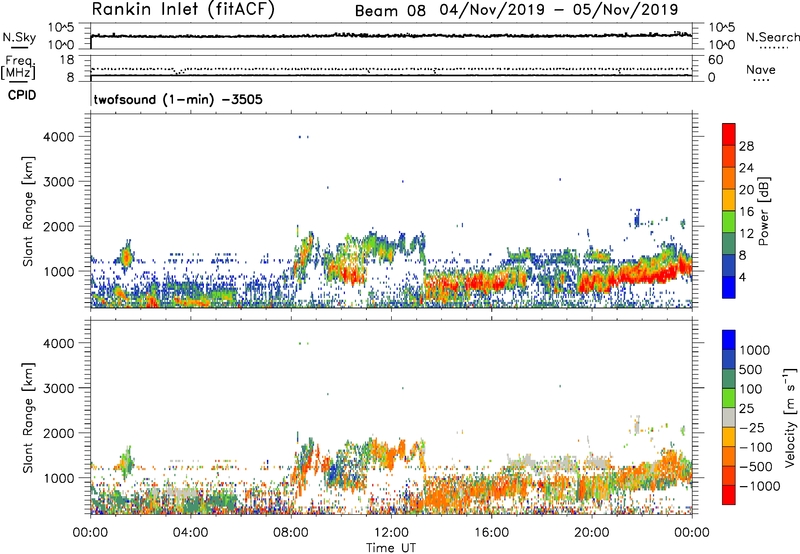
Task: Click the grey -25 to 25 segment of the Velocity color bar
Action: (x=729, y=418)
